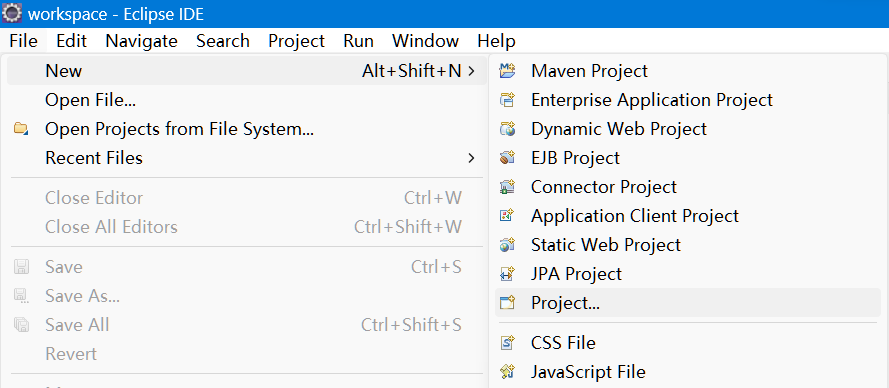Screen dimensions: 889x388
Task: Expand the Recent Files submenu arrow
Action: (471, 158)
